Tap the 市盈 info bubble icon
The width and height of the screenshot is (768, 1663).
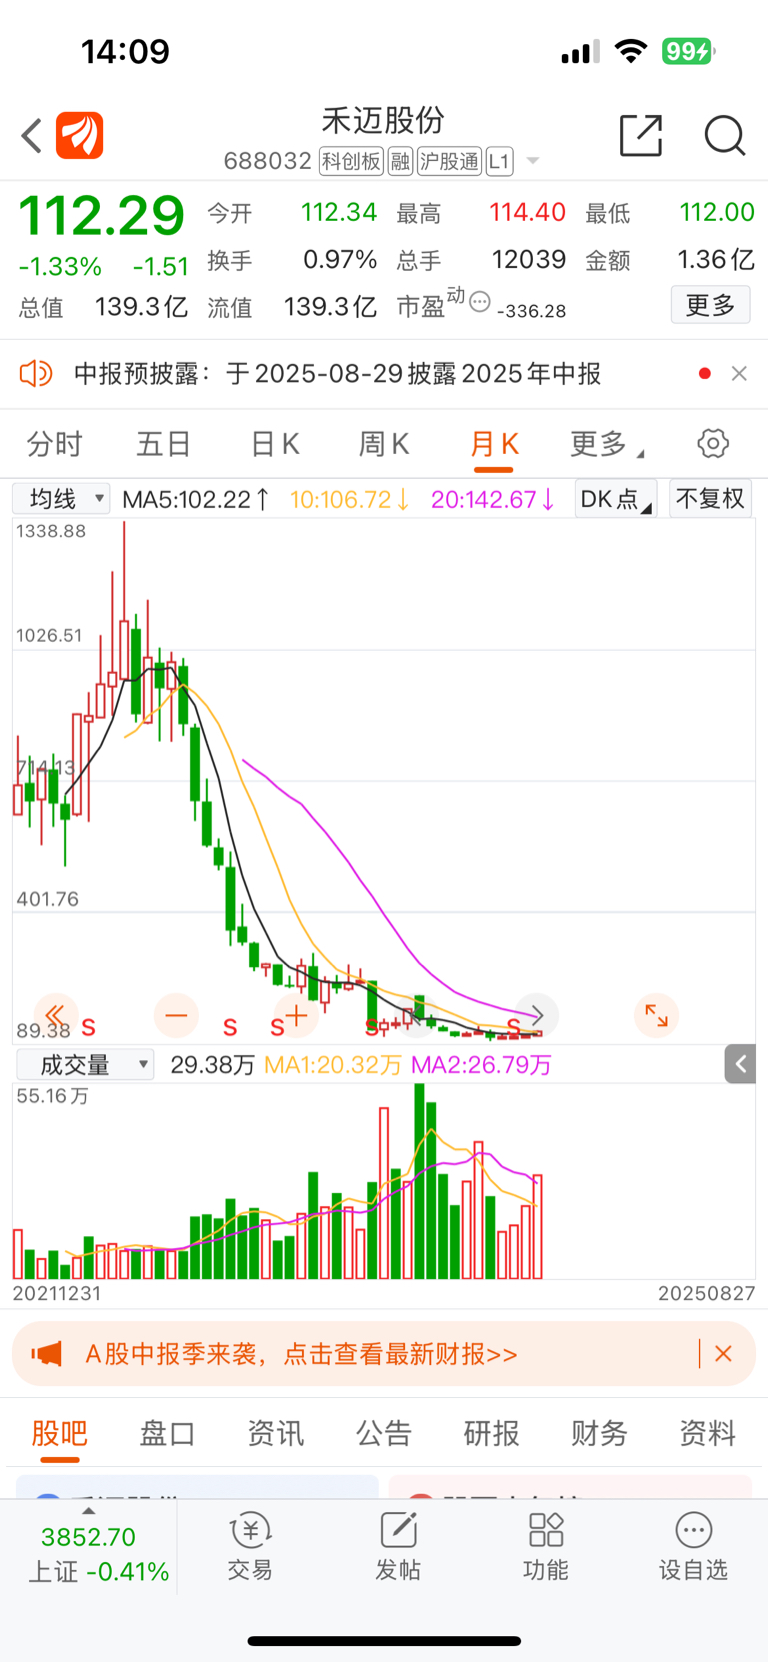tap(480, 301)
